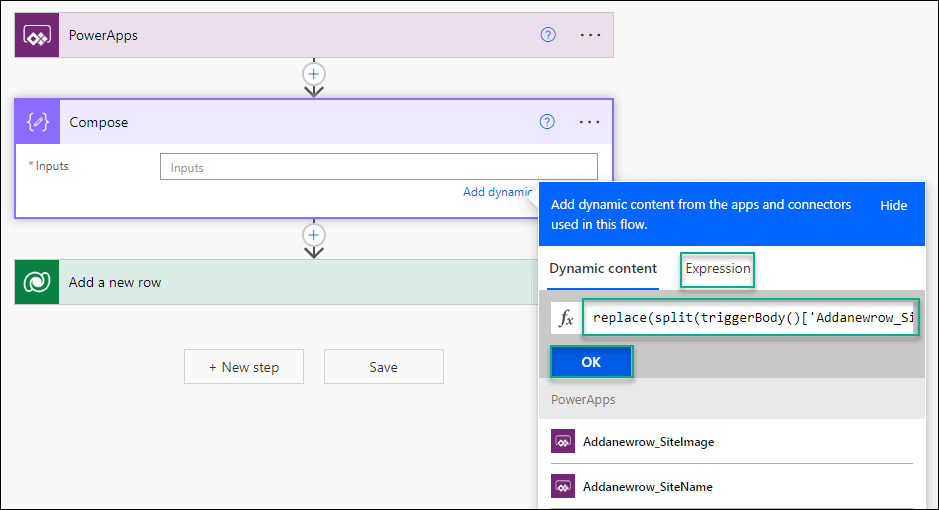This screenshot has width=939, height=510.
Task: Open help for the PowerApps step
Action: pos(548,35)
